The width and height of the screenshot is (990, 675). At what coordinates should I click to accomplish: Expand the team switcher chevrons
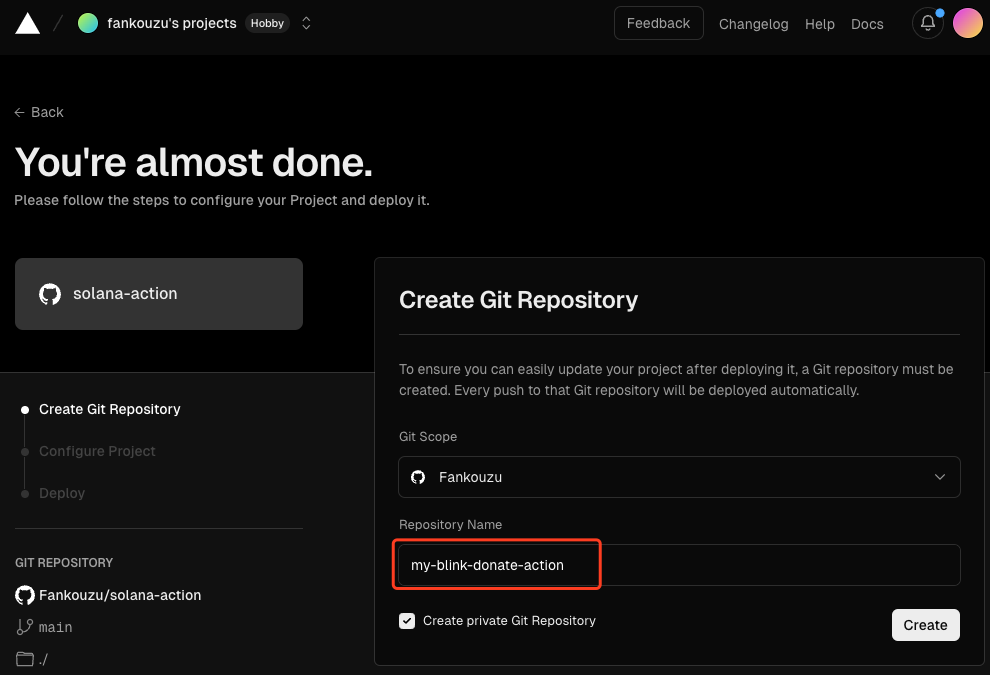pyautogui.click(x=306, y=23)
